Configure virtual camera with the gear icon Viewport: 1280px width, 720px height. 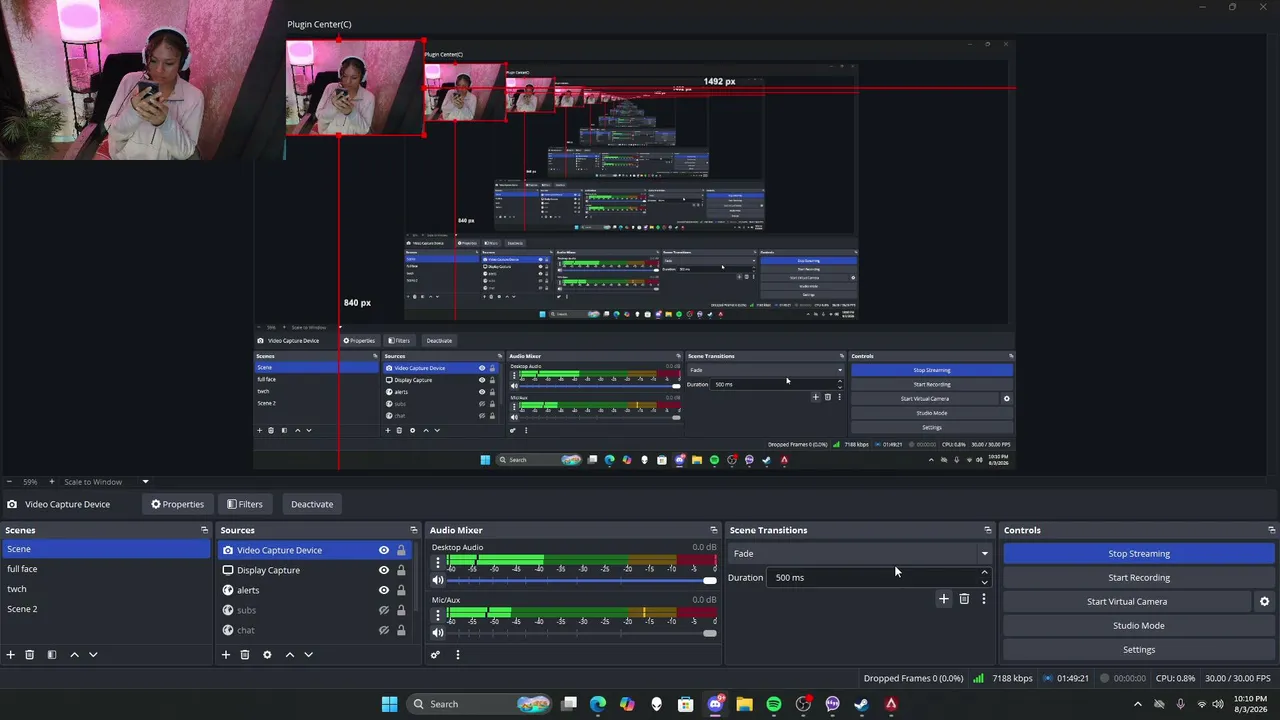click(x=1264, y=602)
